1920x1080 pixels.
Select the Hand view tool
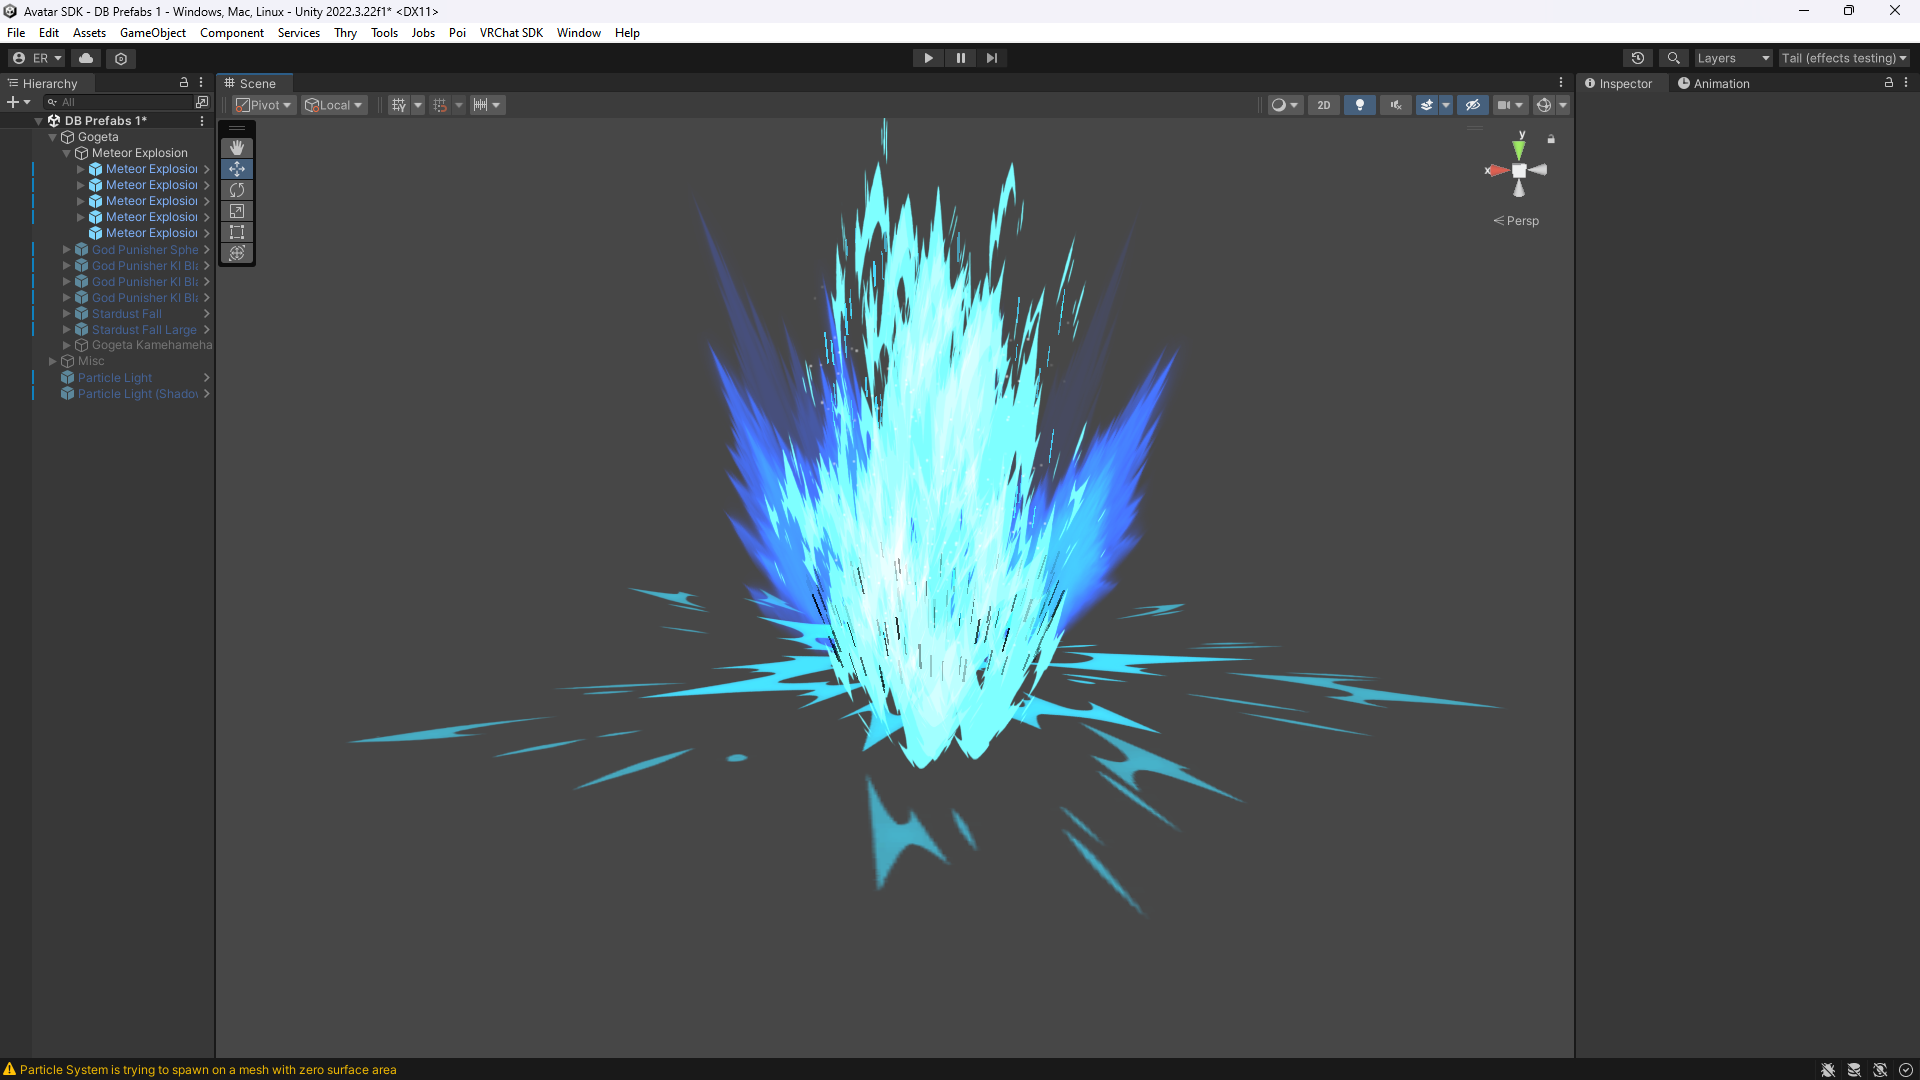coord(237,148)
